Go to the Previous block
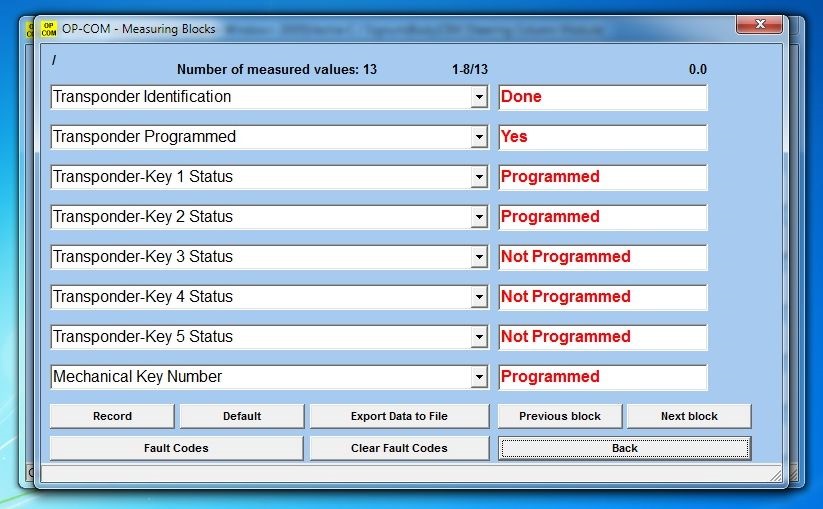This screenshot has width=823, height=509. coord(560,416)
